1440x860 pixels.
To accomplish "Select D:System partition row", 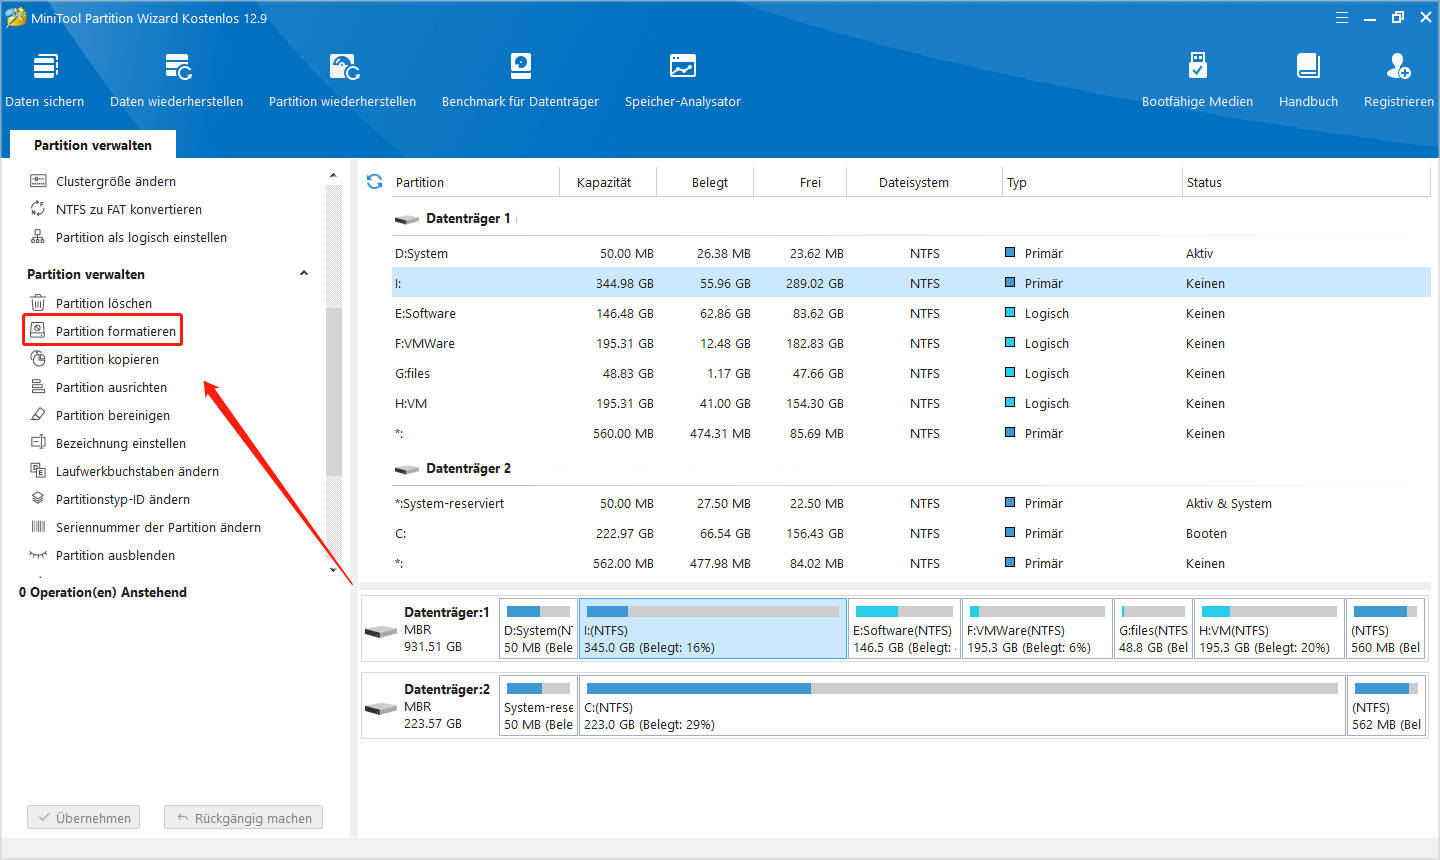I will 911,253.
